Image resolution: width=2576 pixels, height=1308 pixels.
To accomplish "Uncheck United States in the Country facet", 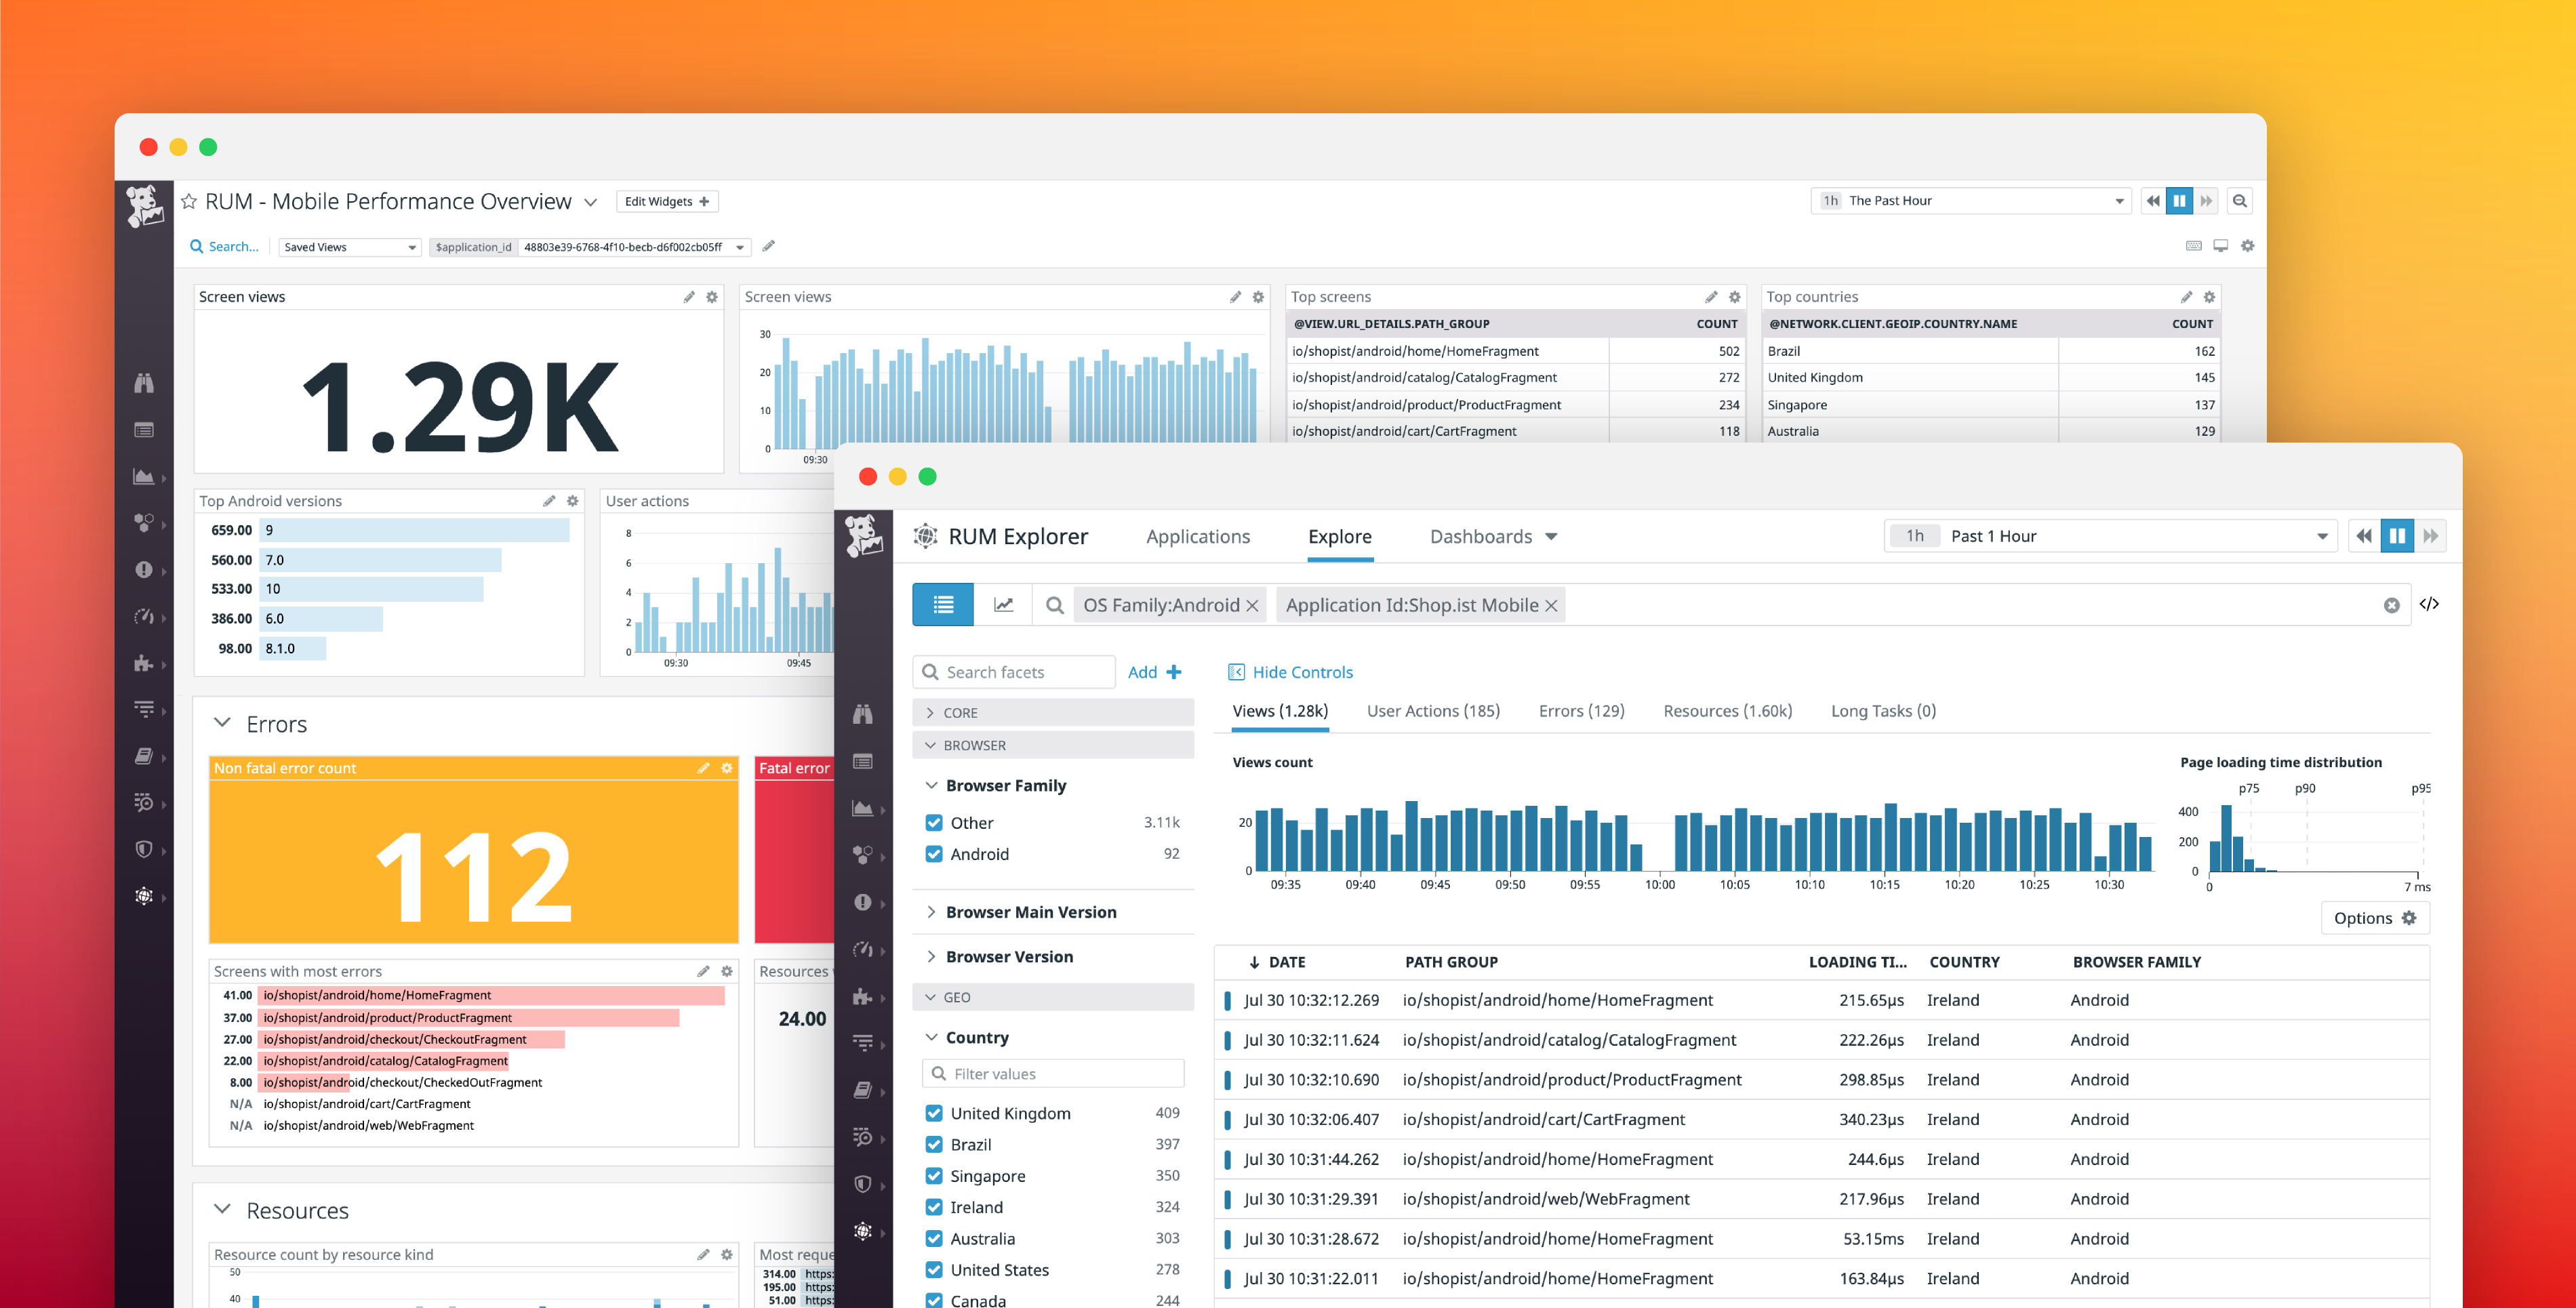I will point(933,1270).
